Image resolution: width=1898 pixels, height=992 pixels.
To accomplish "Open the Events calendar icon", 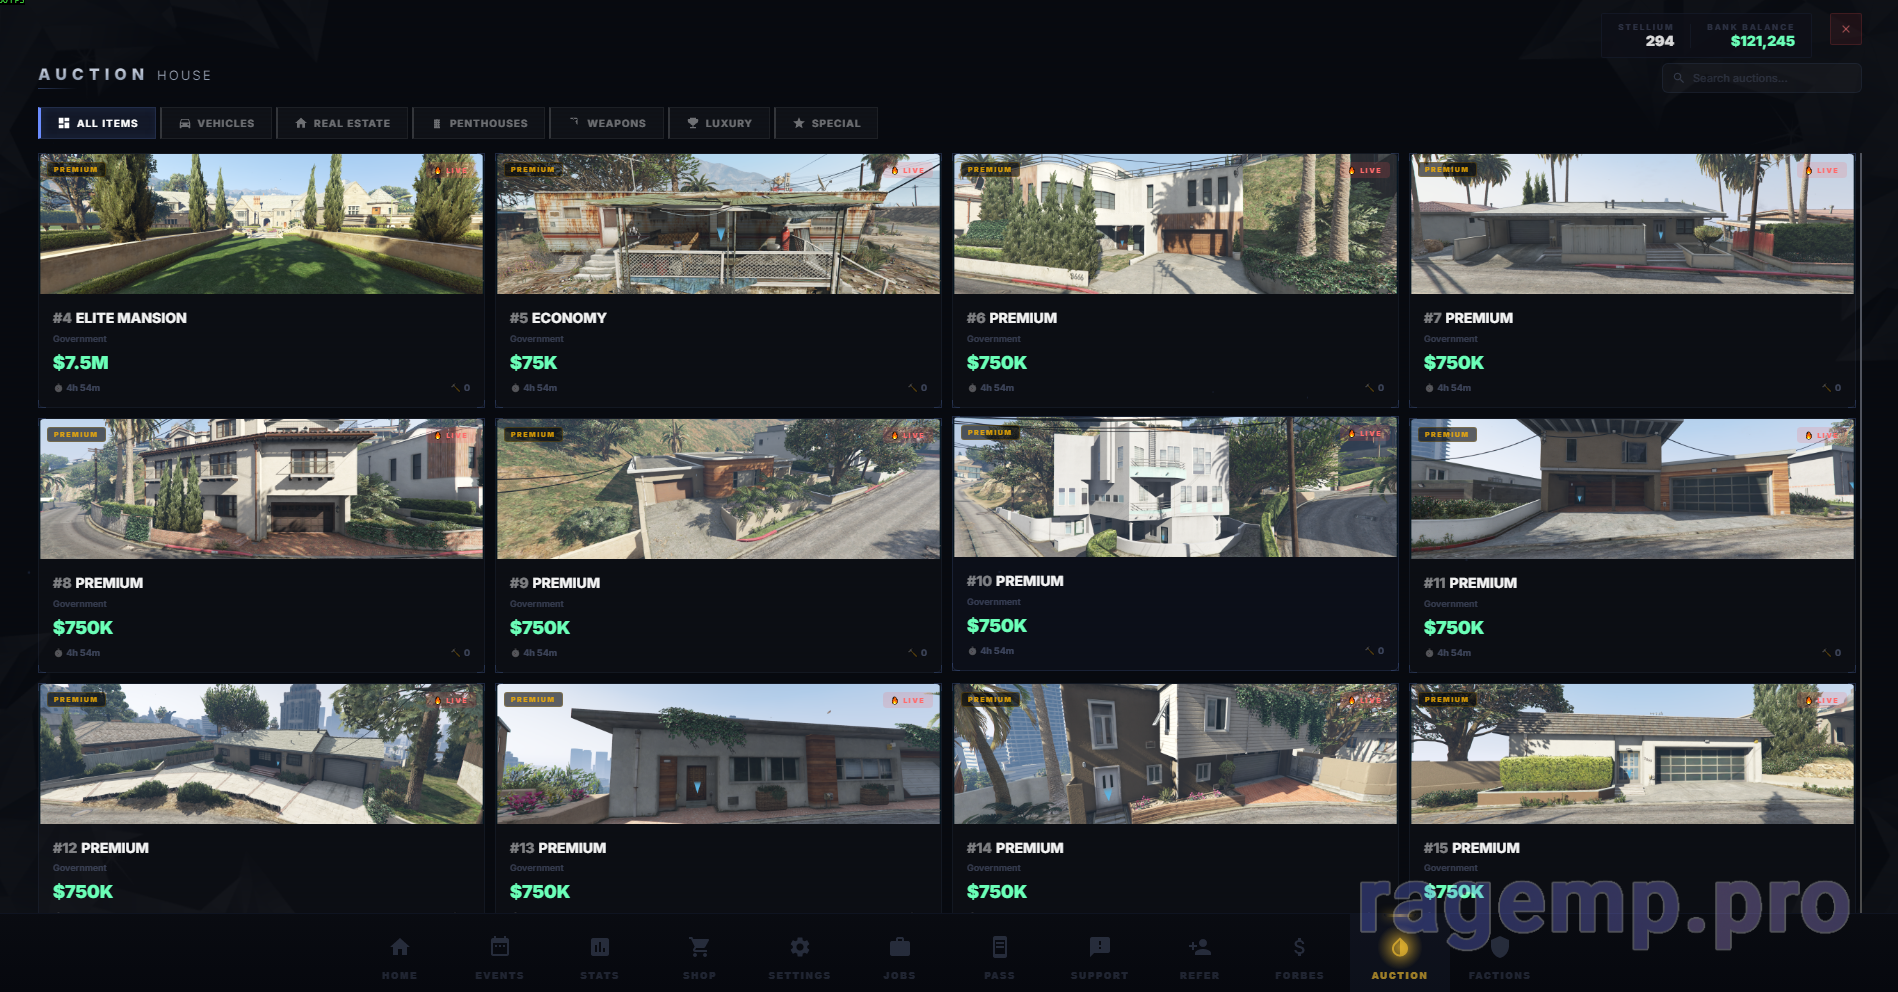I will point(499,948).
